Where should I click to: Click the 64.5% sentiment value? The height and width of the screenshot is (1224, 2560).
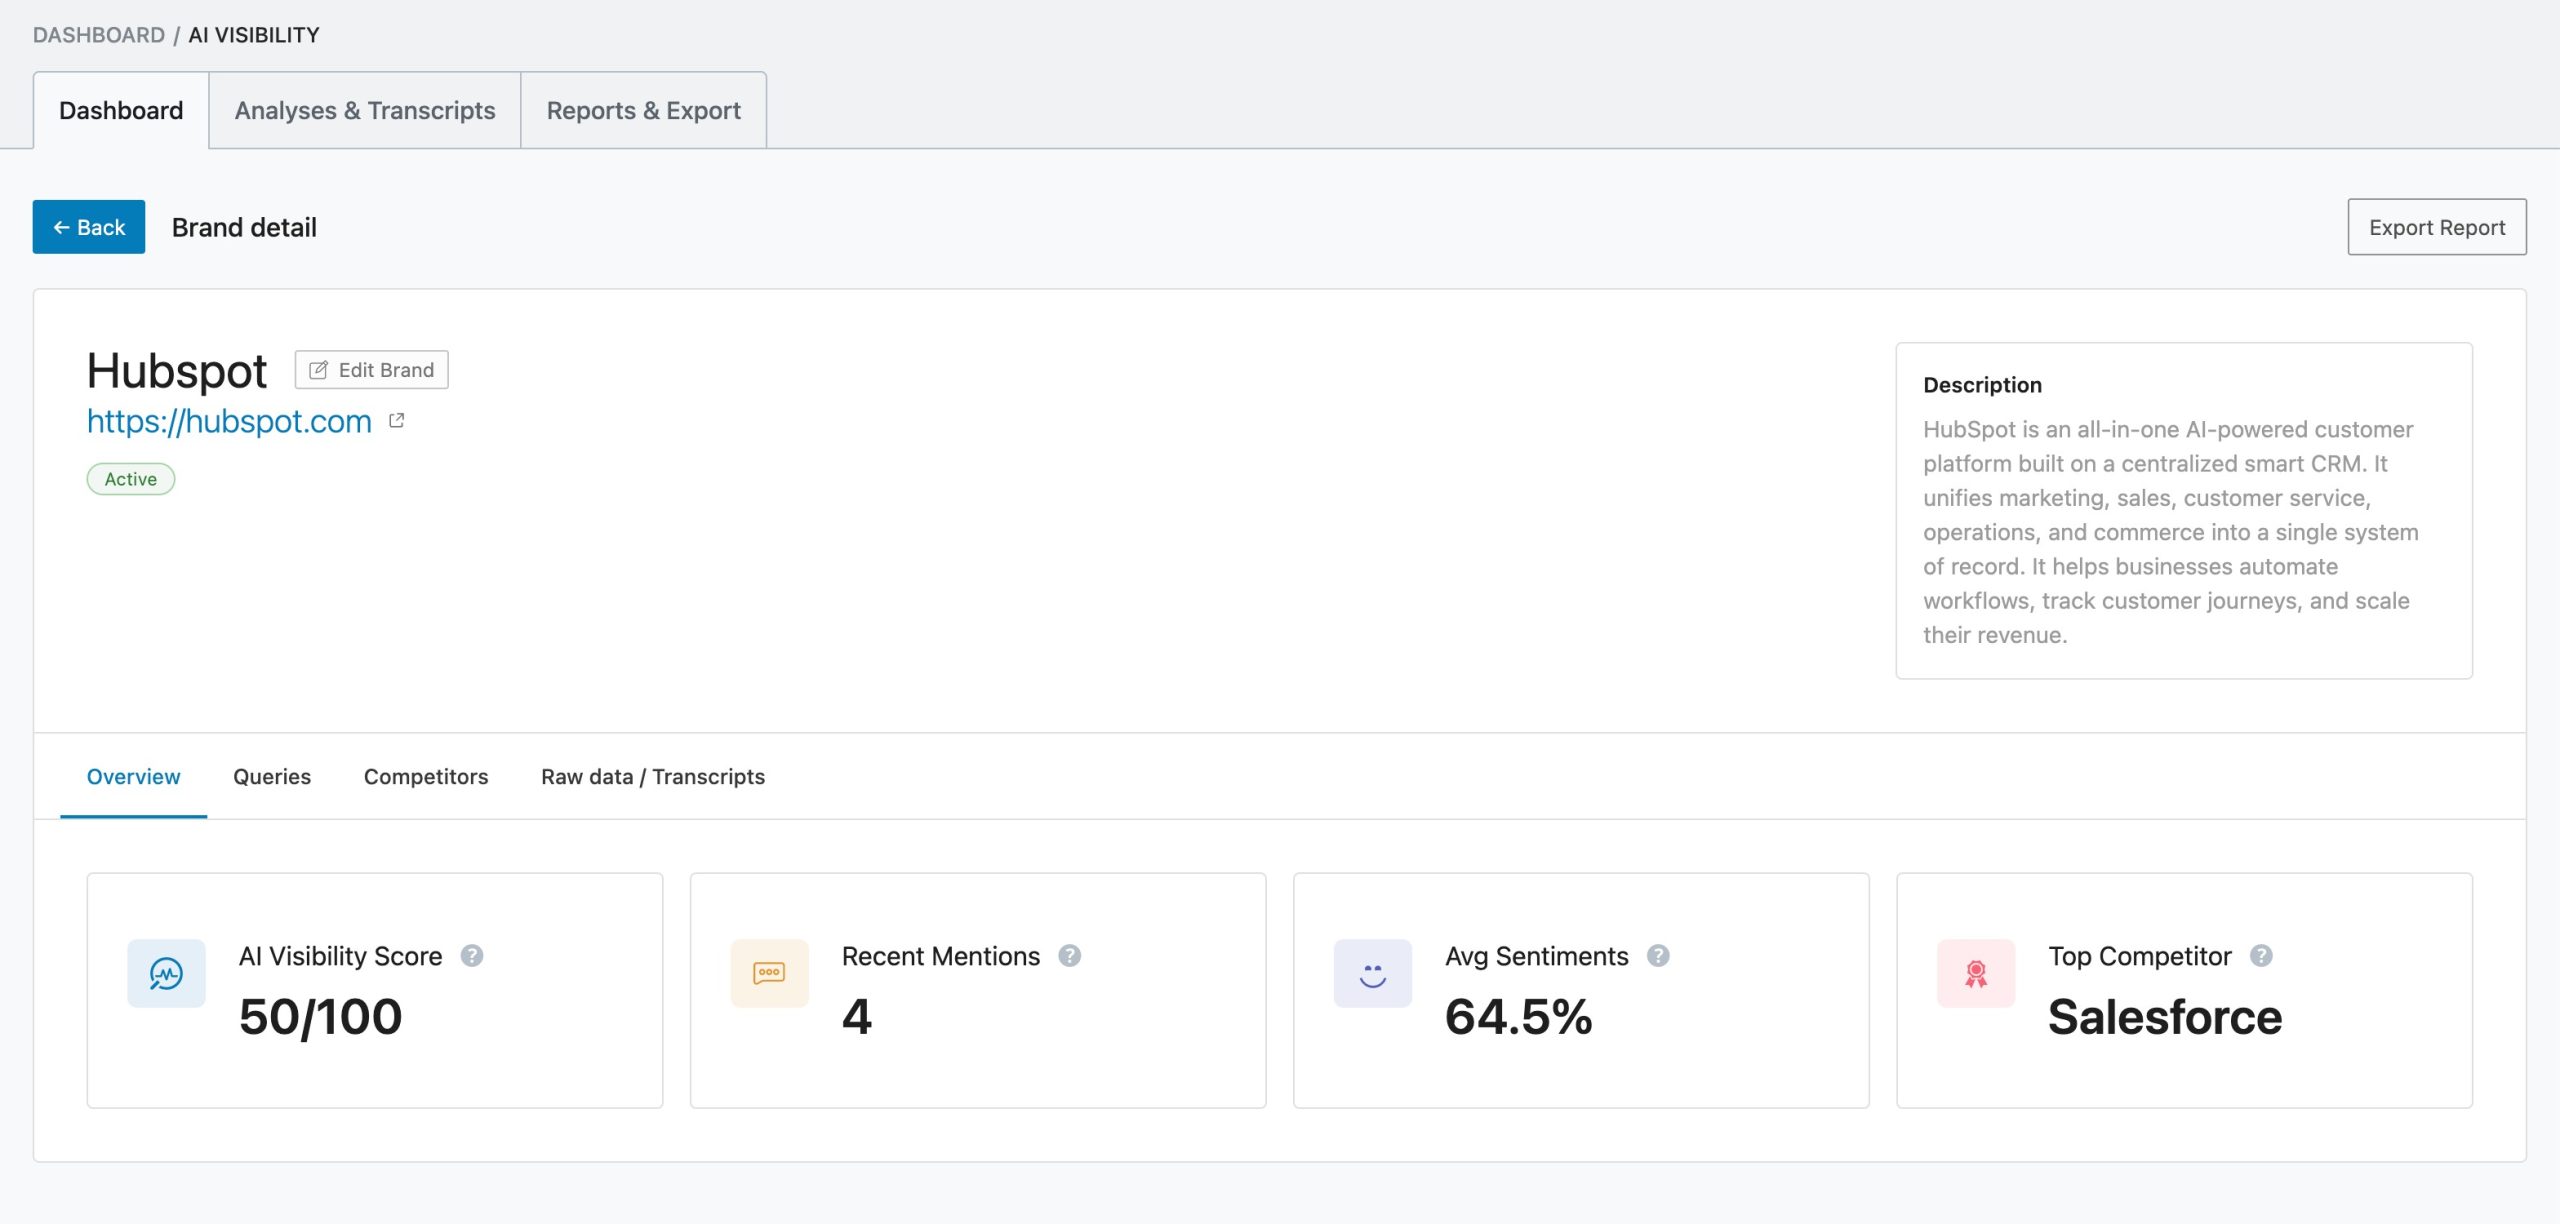1518,1017
